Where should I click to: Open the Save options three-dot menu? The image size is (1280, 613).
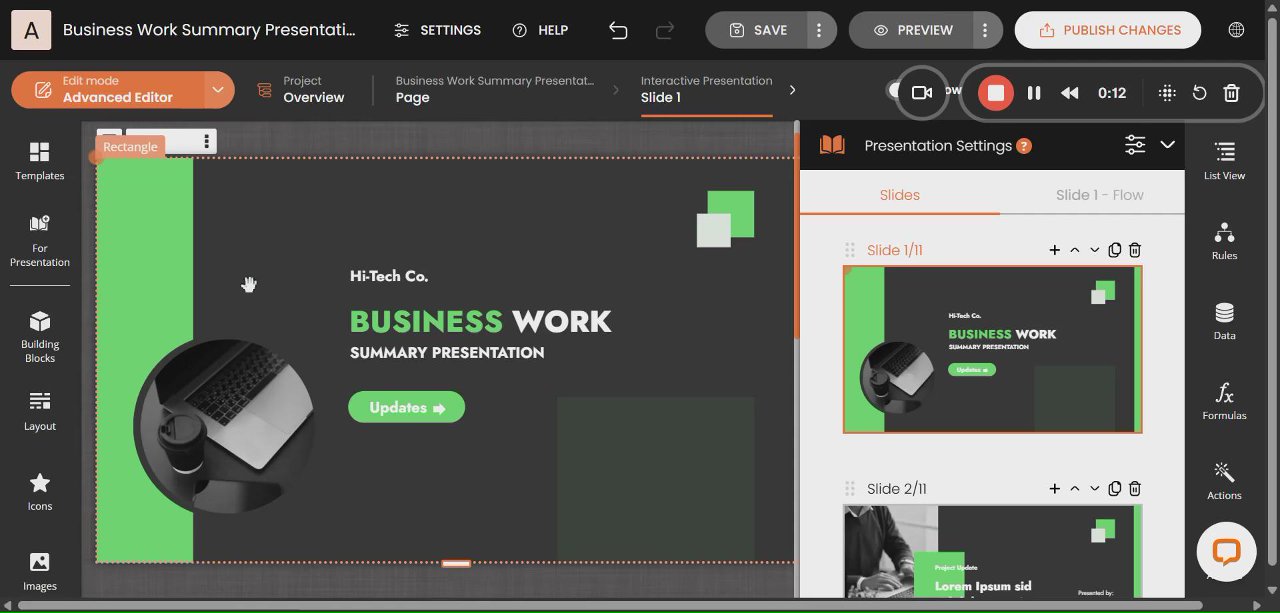819,30
